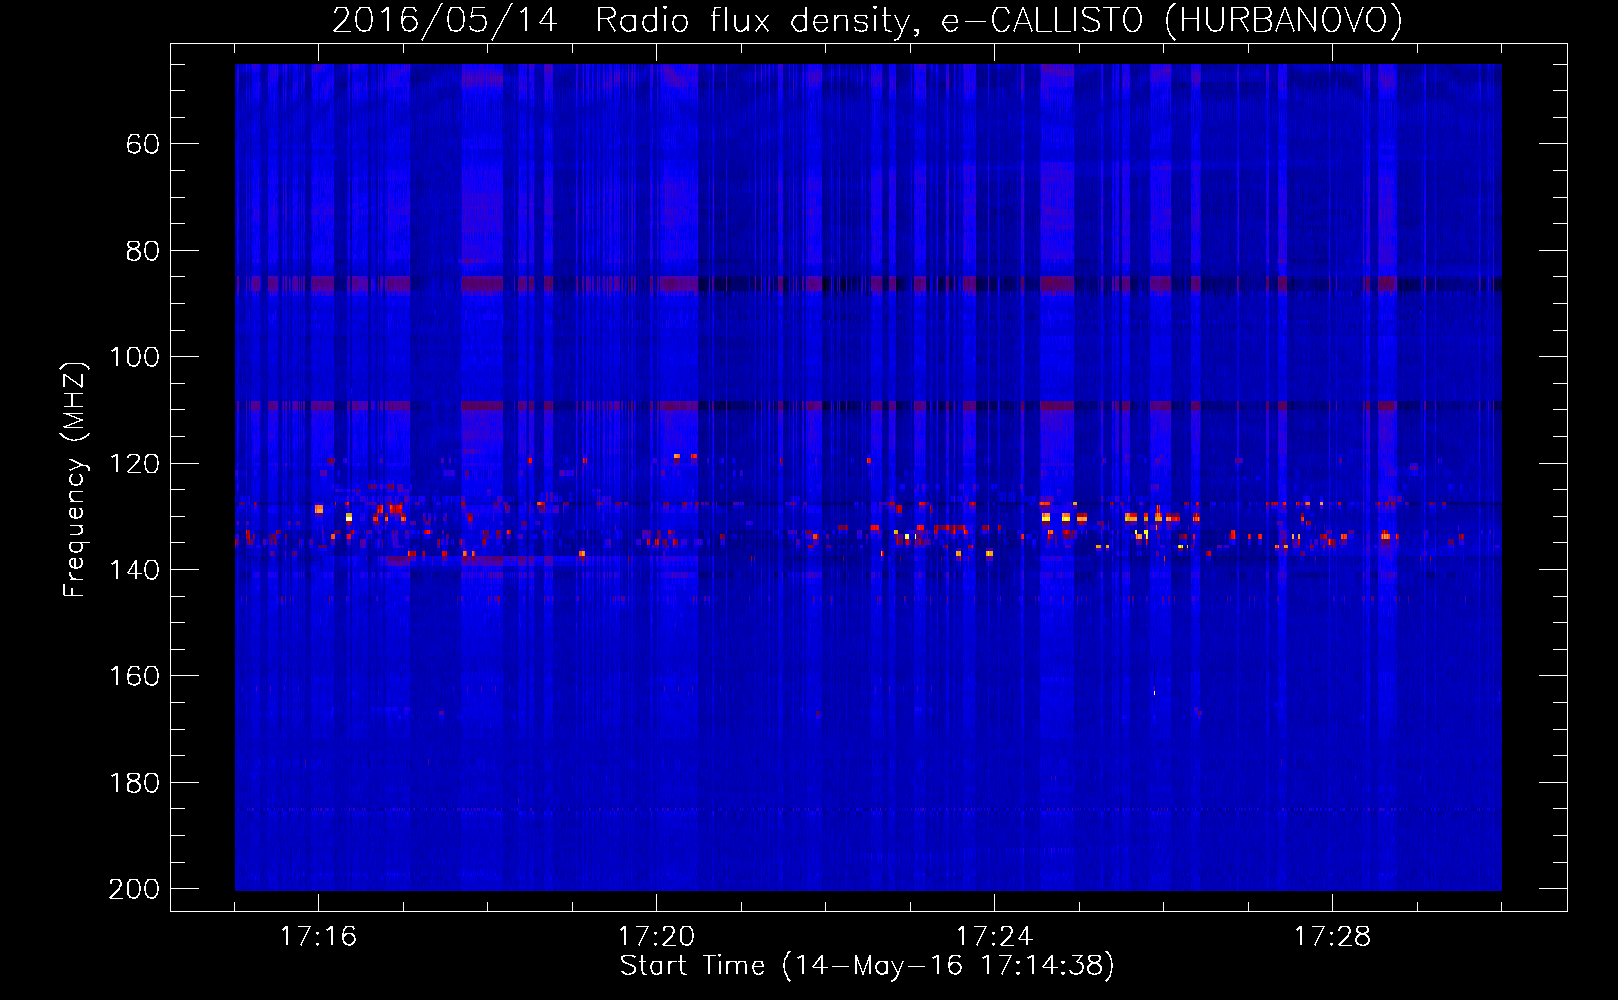Click the "80" frequency tick label

pos(143,251)
